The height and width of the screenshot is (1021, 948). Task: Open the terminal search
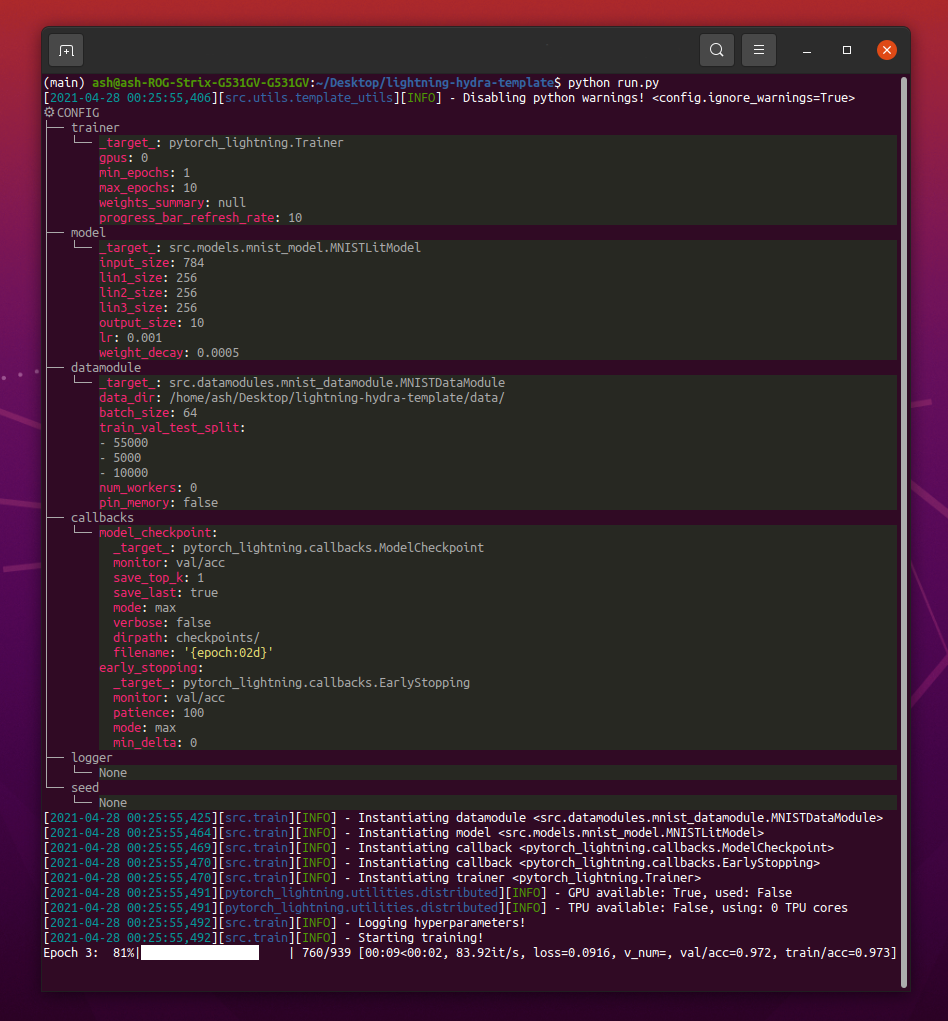click(719, 49)
